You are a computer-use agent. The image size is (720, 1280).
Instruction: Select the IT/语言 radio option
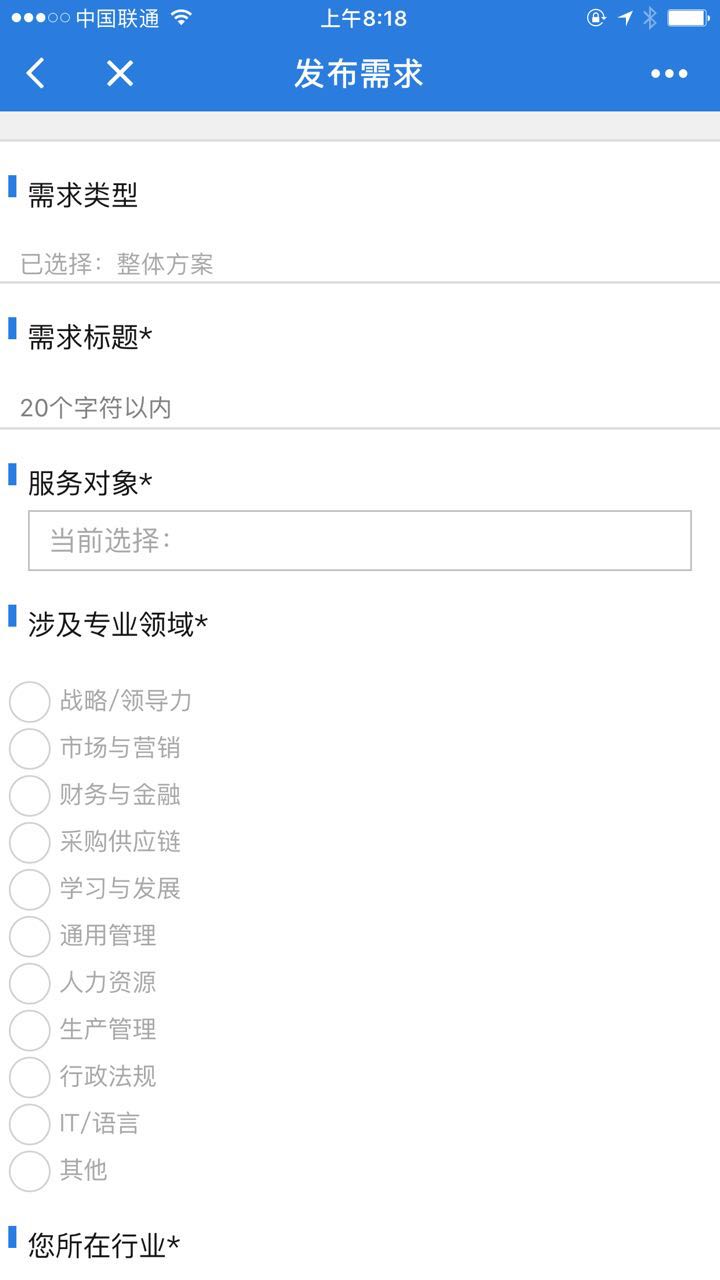pyautogui.click(x=30, y=1124)
